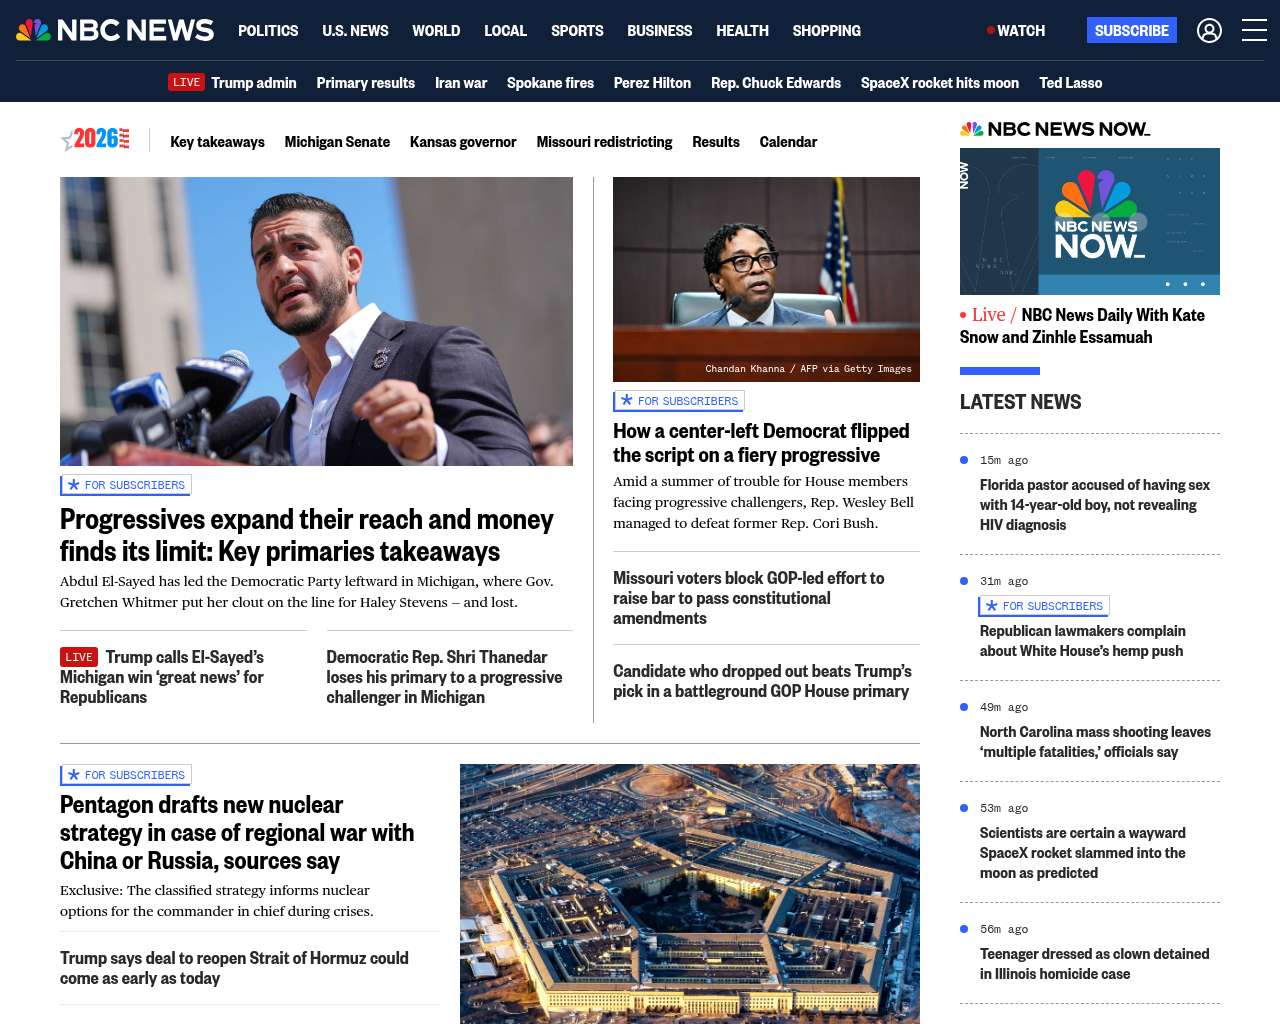
Task: Select the Missouri redistricting tab
Action: click(604, 142)
